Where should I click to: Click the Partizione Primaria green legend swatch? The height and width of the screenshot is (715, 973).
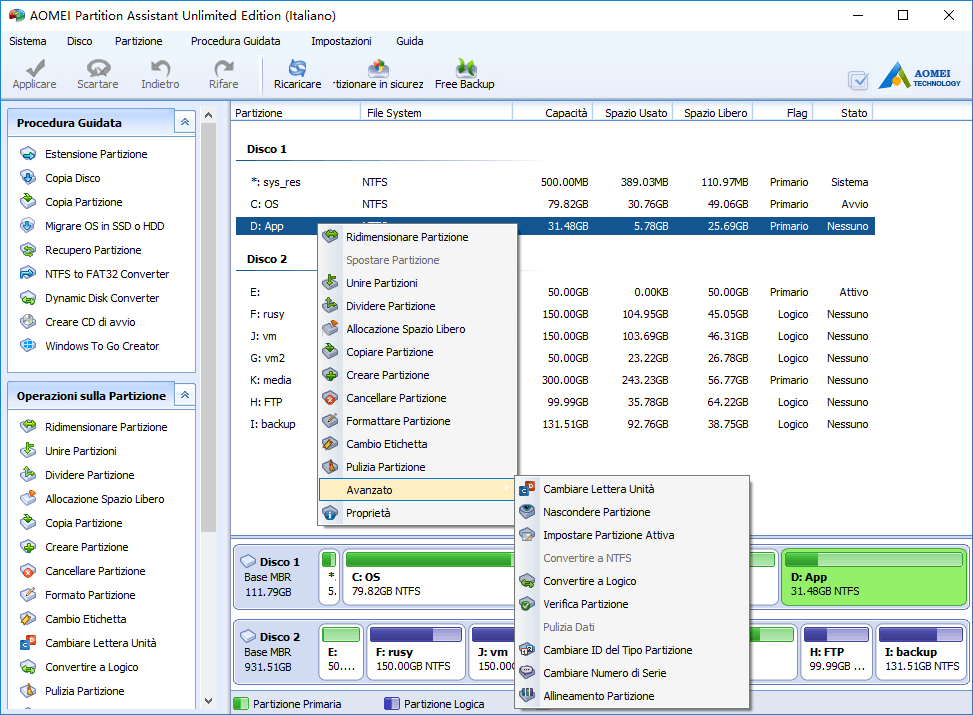click(241, 703)
